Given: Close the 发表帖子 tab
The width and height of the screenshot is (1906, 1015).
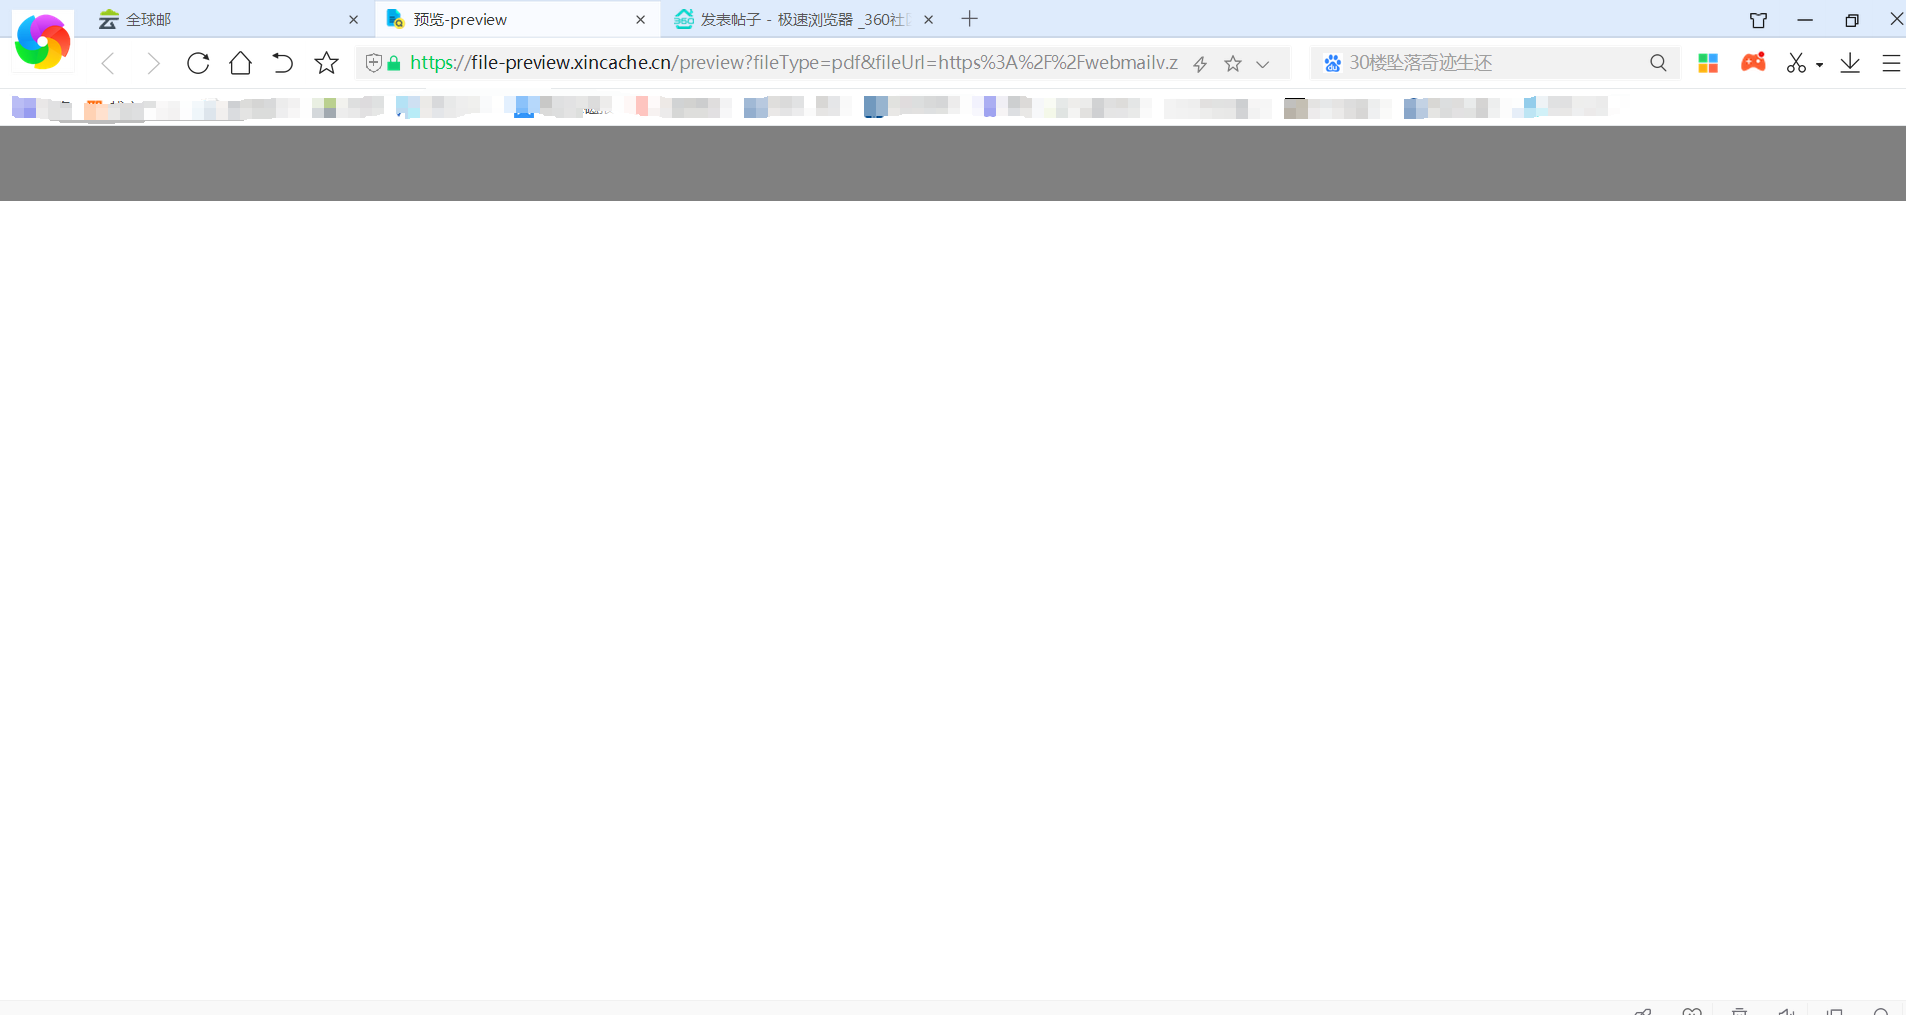Looking at the screenshot, I should click(928, 20).
